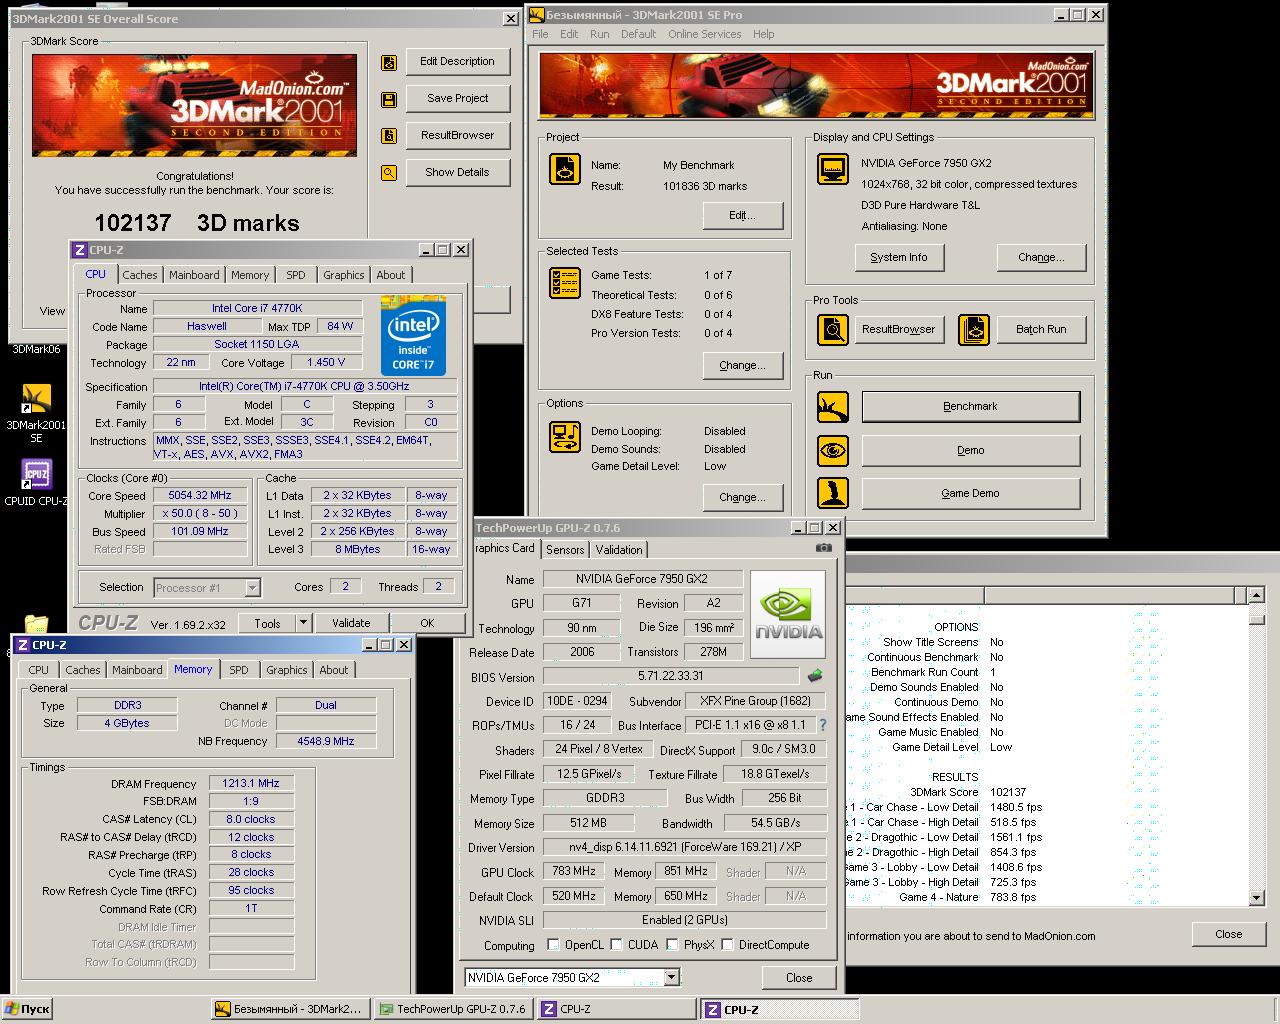Click Edit button in Project section
Screen dimensions: 1280x1024
[742, 215]
